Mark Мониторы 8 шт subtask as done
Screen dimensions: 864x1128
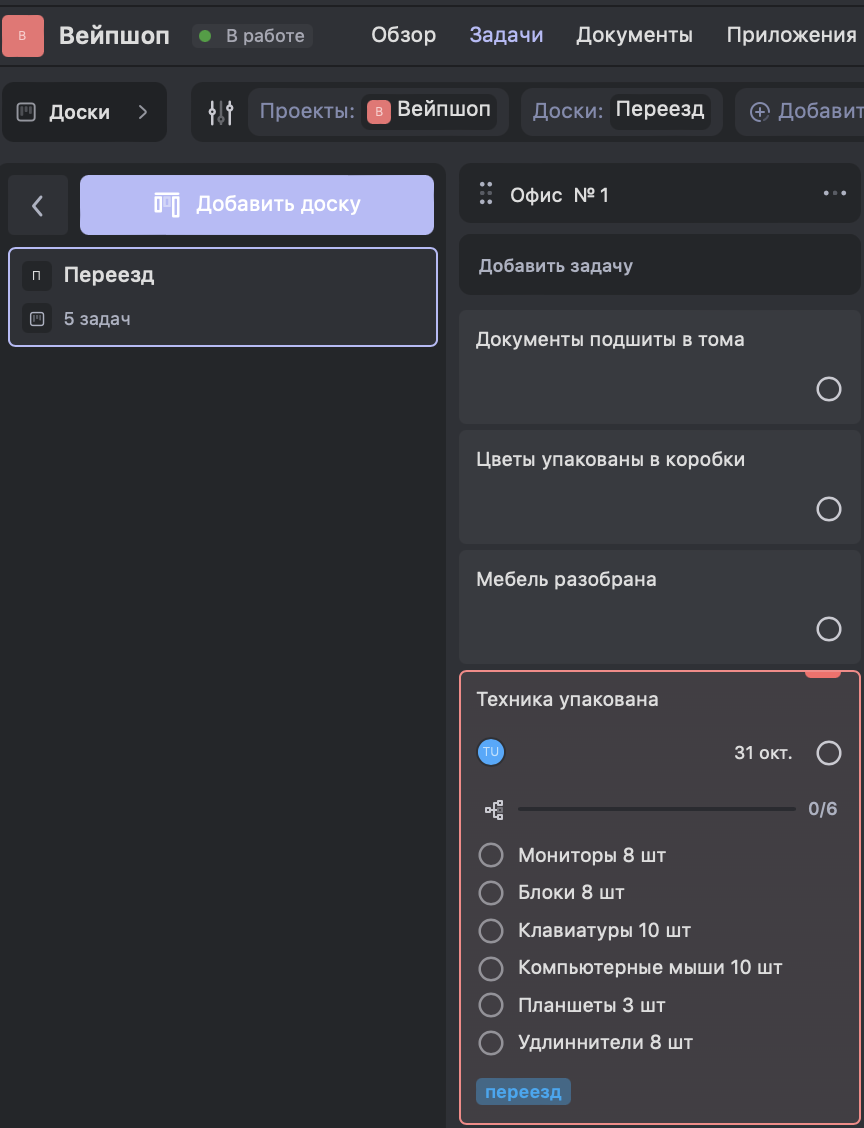[491, 855]
